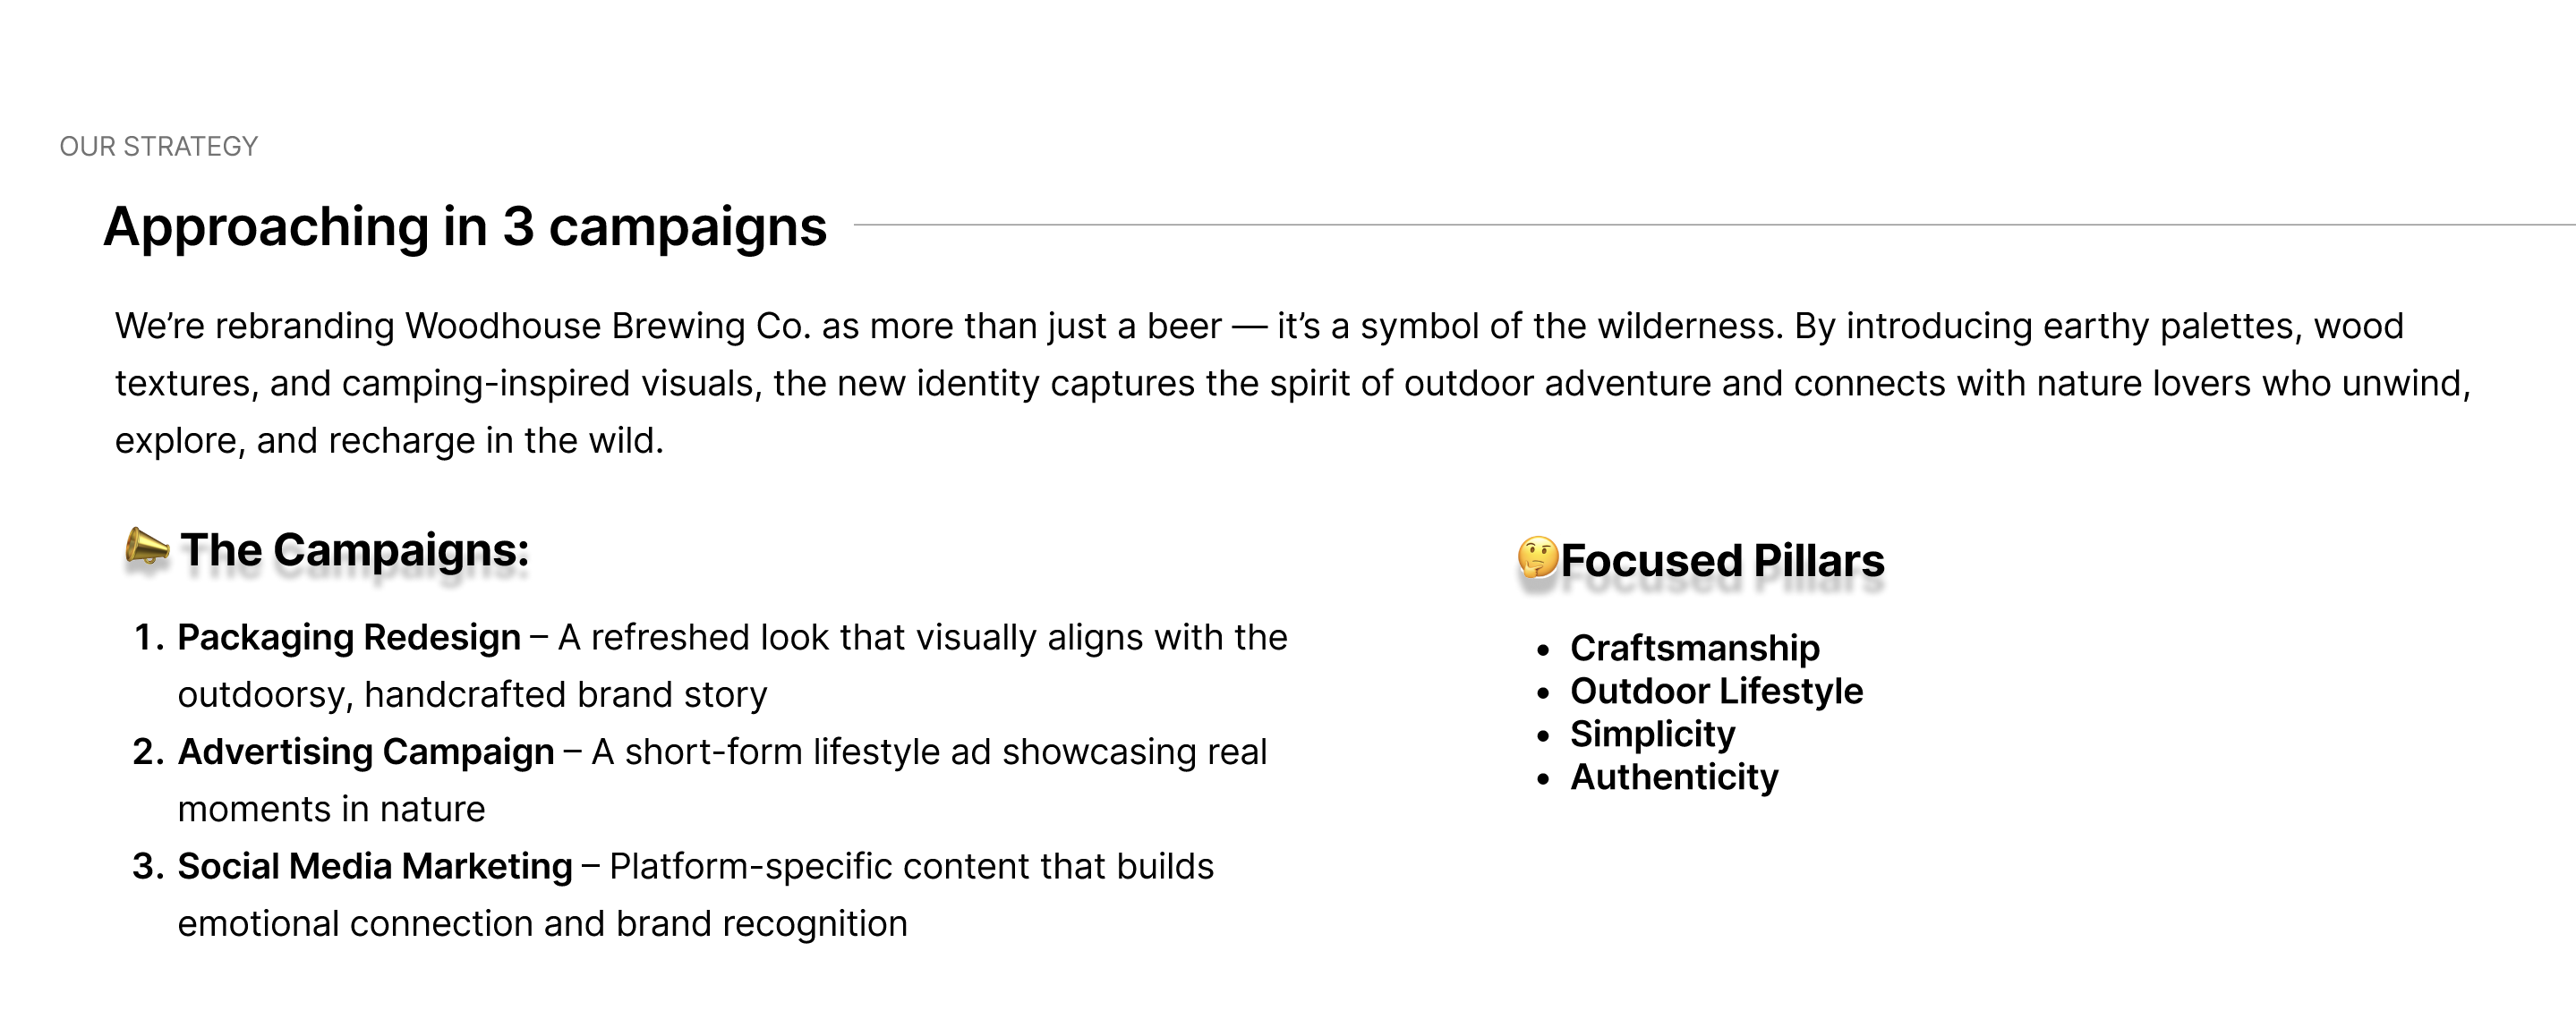
Task: Click the text 'outdoorsy, handcrafted brand story'
Action: 472,695
